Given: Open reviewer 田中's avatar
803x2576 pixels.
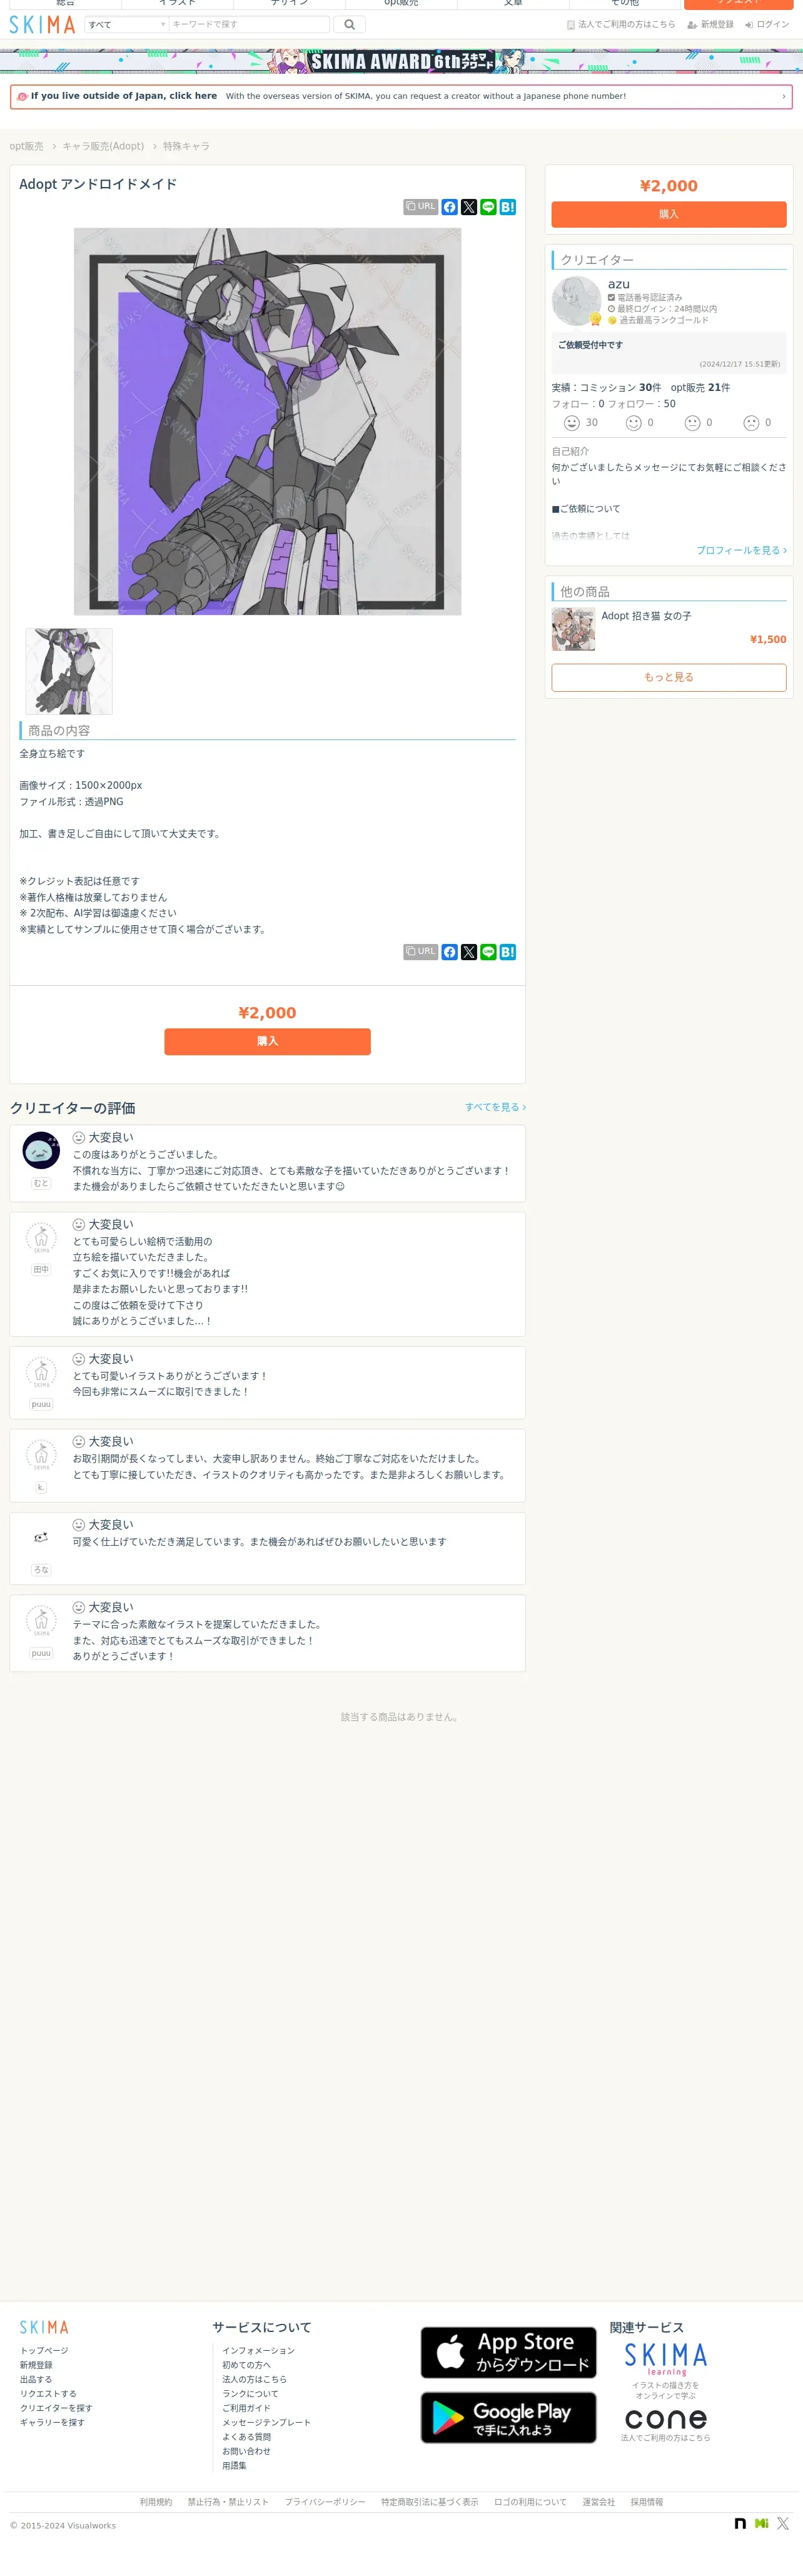Looking at the screenshot, I should coord(41,1238).
